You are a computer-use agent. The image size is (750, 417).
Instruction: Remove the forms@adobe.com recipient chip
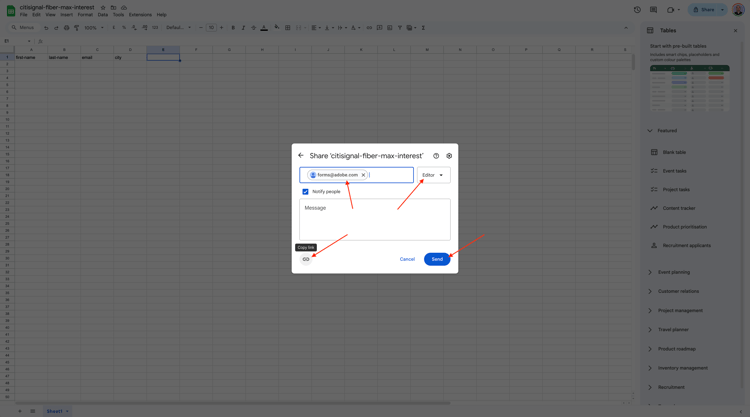point(364,175)
